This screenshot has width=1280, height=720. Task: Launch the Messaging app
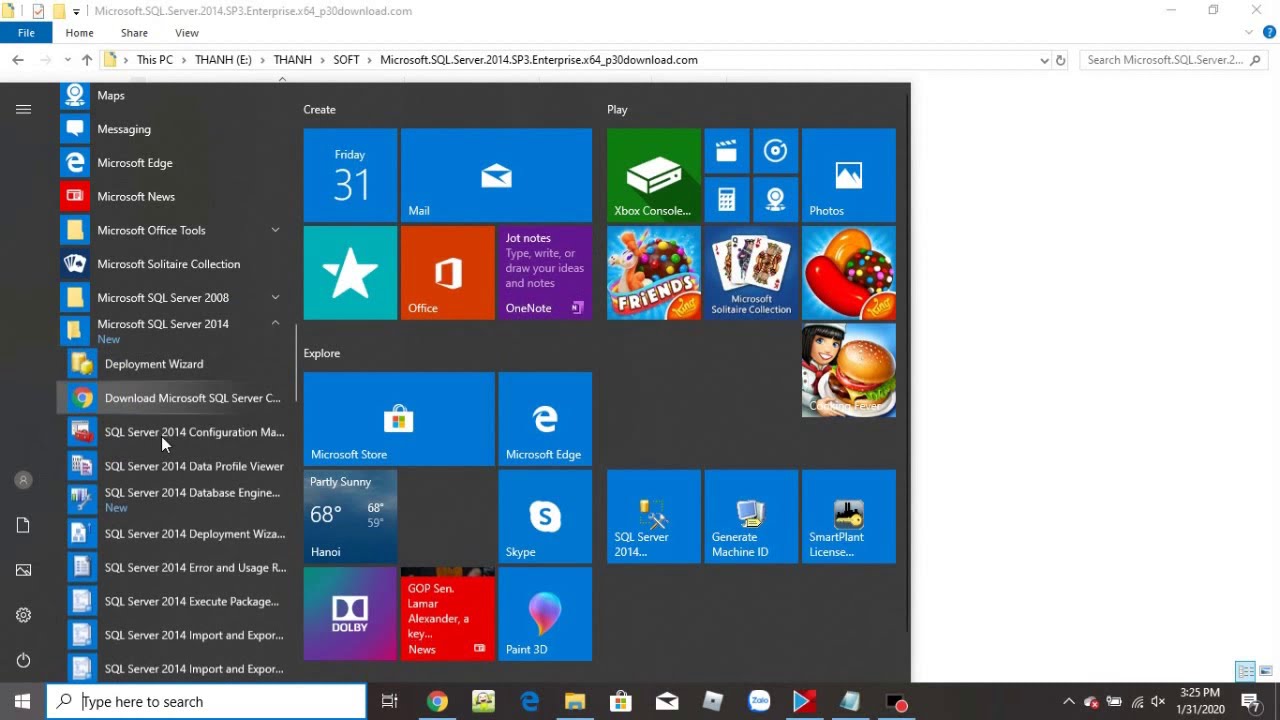(171, 129)
